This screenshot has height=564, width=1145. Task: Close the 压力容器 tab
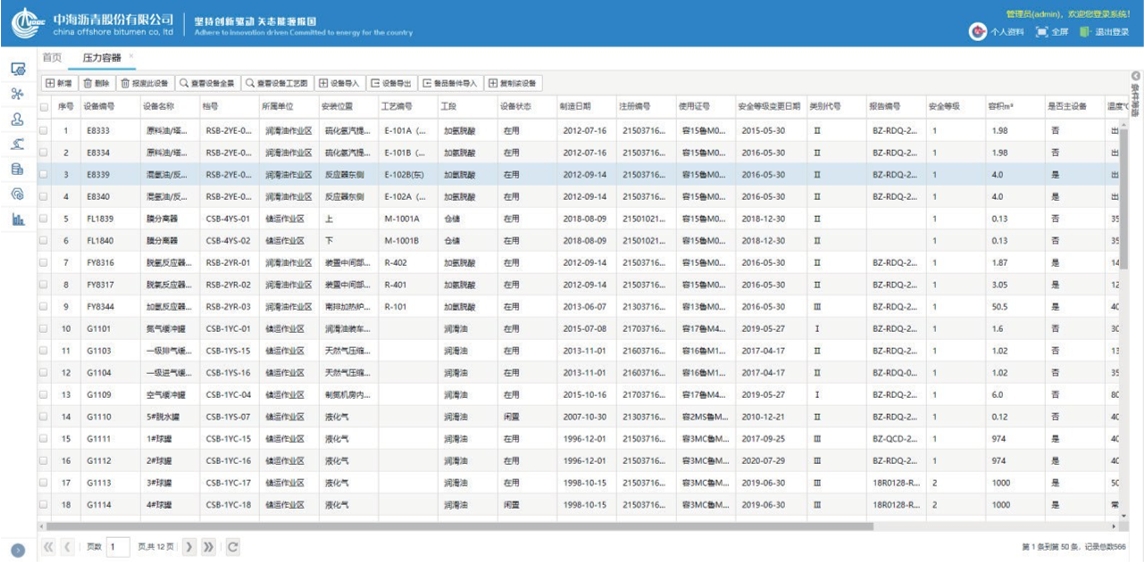pos(131,57)
